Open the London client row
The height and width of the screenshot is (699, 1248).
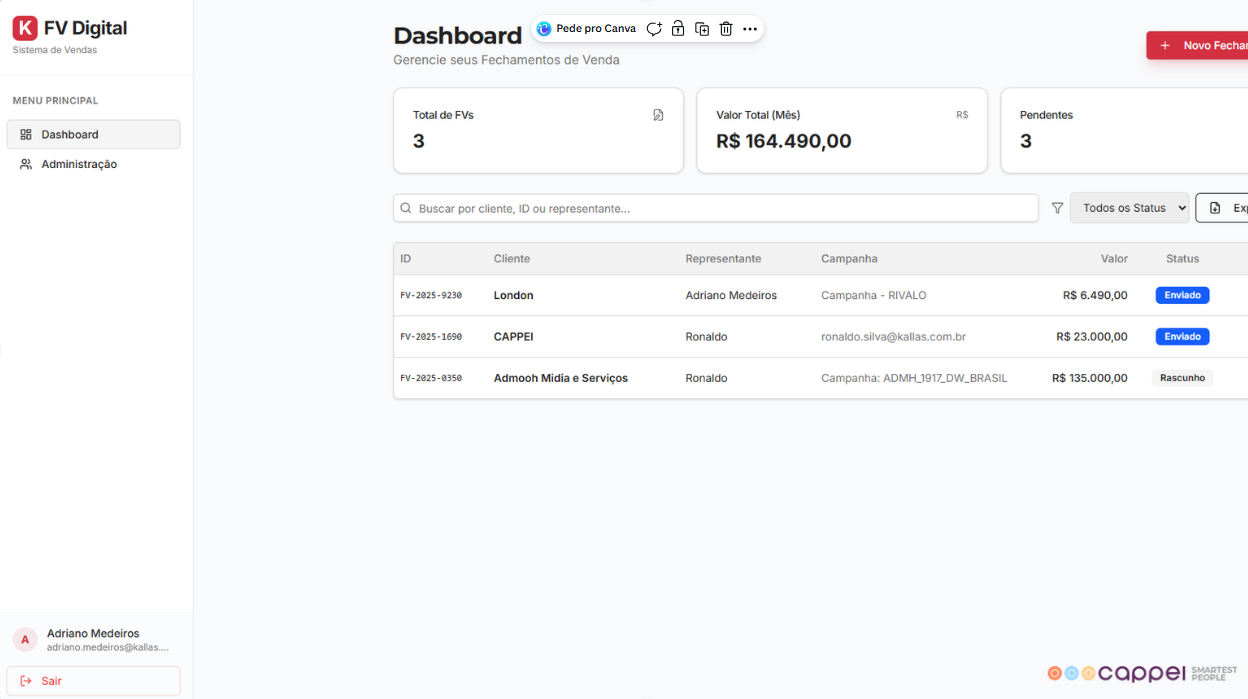(513, 296)
